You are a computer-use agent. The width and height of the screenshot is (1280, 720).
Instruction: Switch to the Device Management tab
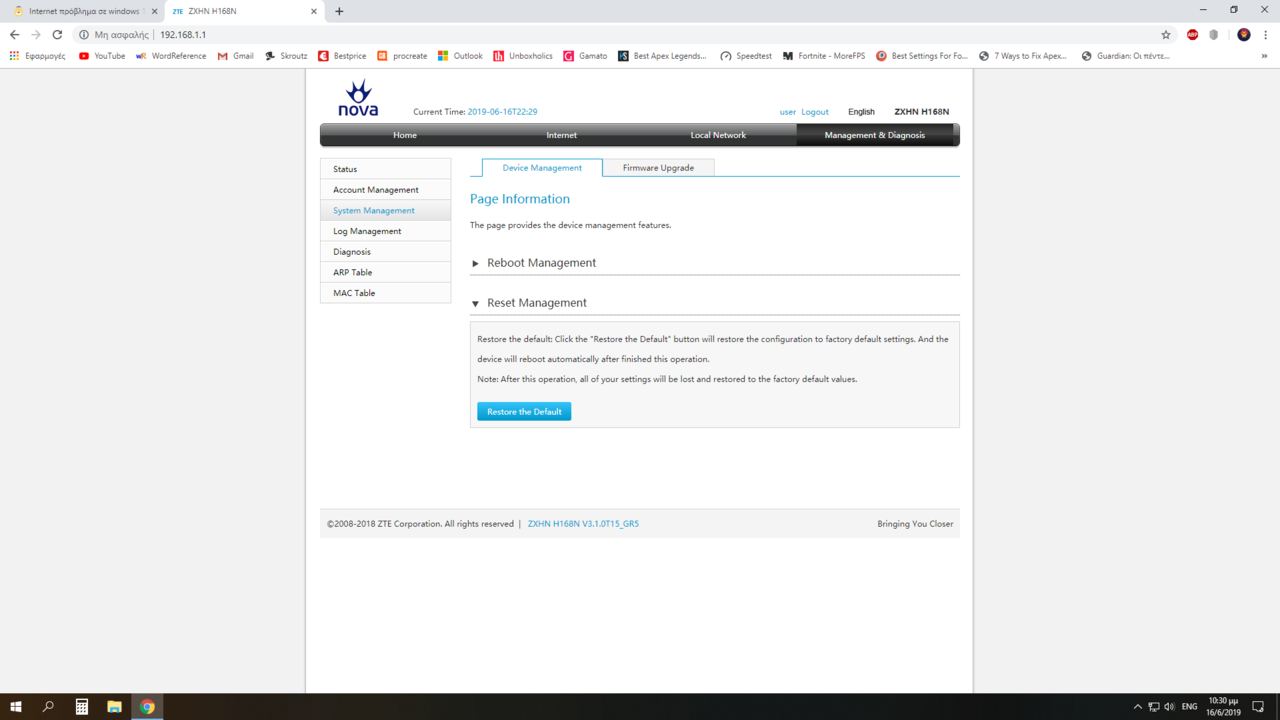click(x=542, y=168)
